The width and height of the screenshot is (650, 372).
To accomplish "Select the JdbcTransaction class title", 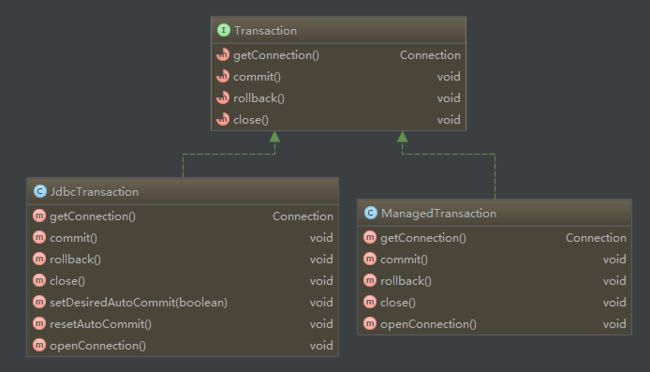I will pos(95,192).
